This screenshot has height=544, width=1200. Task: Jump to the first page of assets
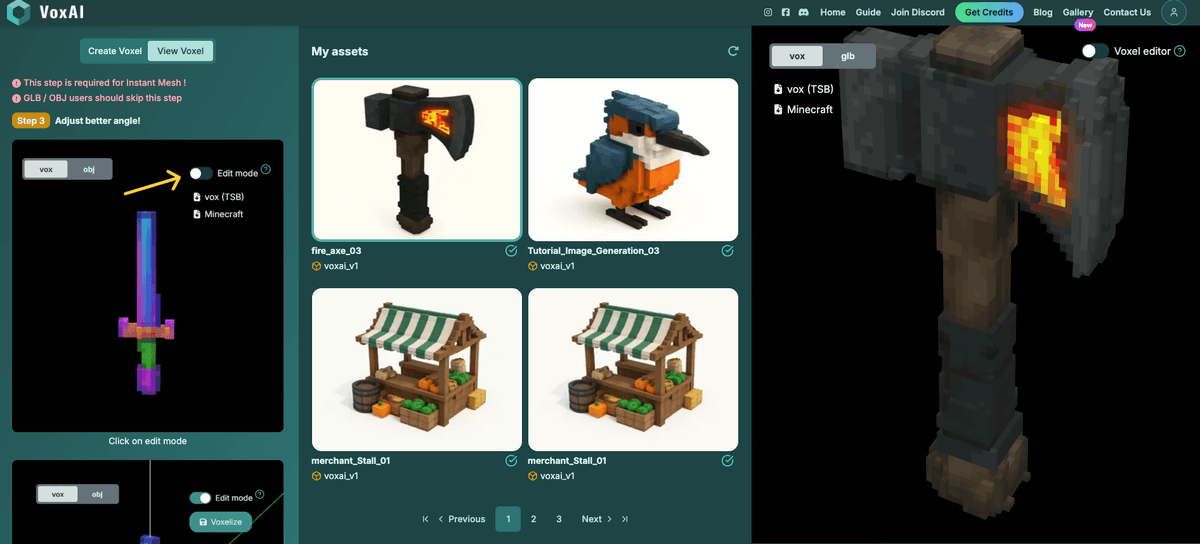pyautogui.click(x=426, y=519)
